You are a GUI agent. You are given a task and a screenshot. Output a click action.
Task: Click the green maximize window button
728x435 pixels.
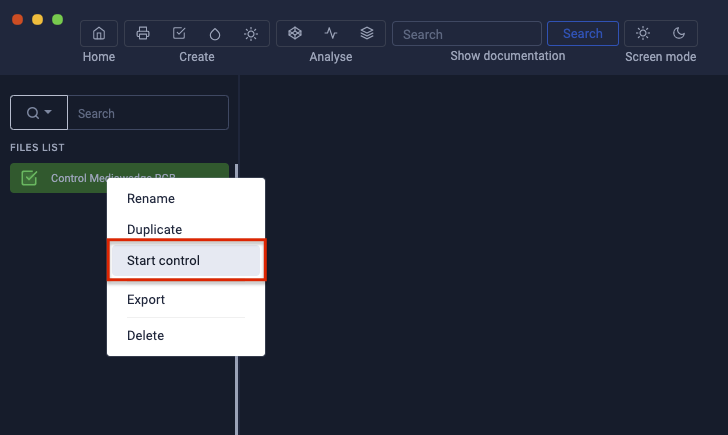(x=58, y=19)
